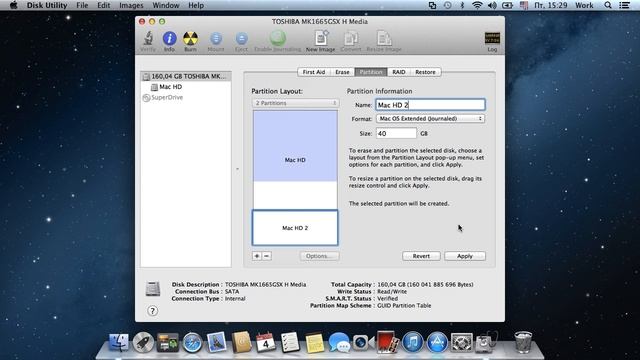Switch to the Erase tab
640x360 pixels.
click(x=342, y=72)
